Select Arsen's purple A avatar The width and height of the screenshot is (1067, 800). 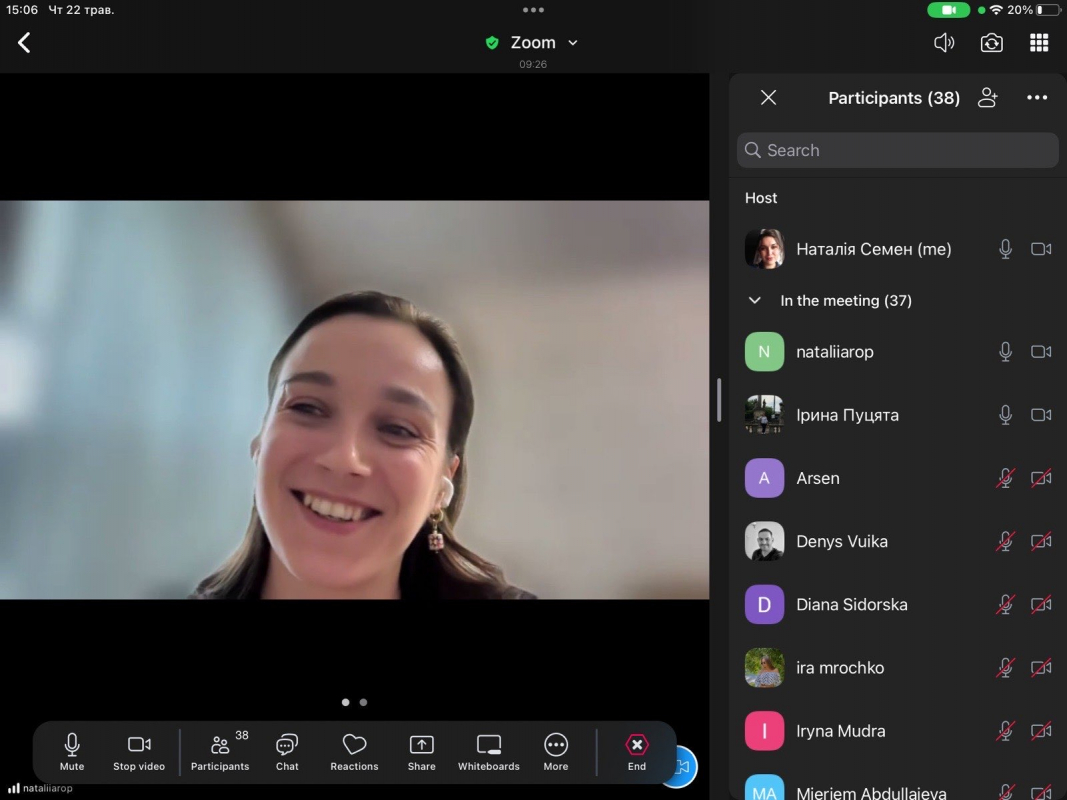click(764, 478)
